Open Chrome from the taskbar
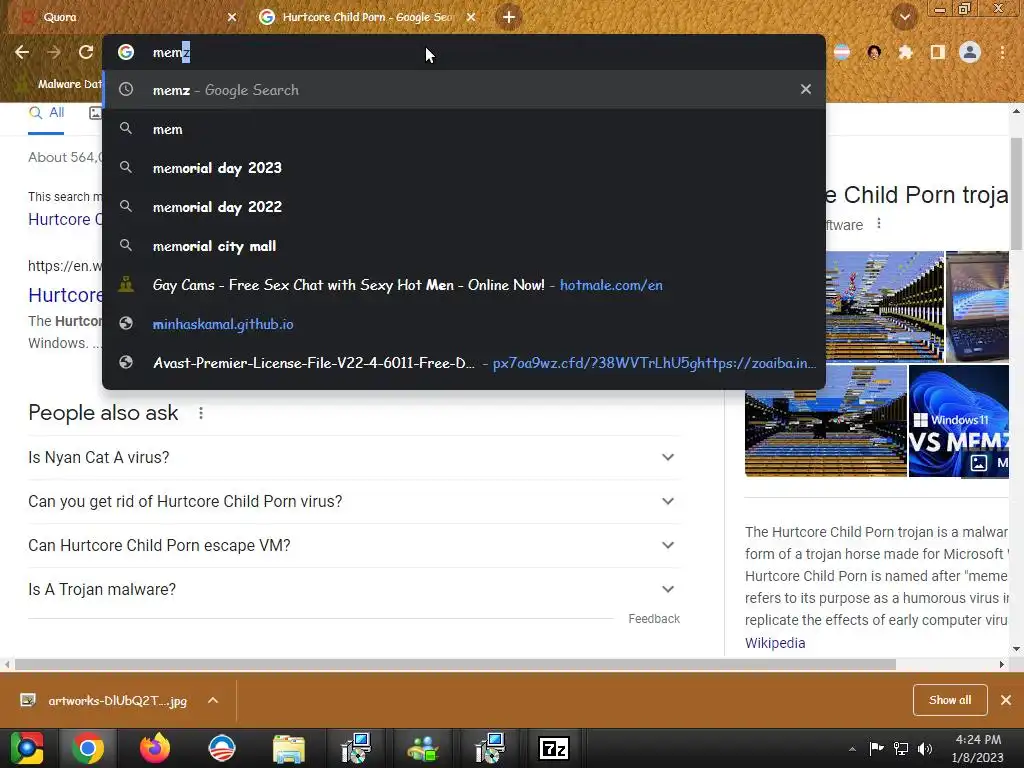The image size is (1024, 768). pos(88,748)
